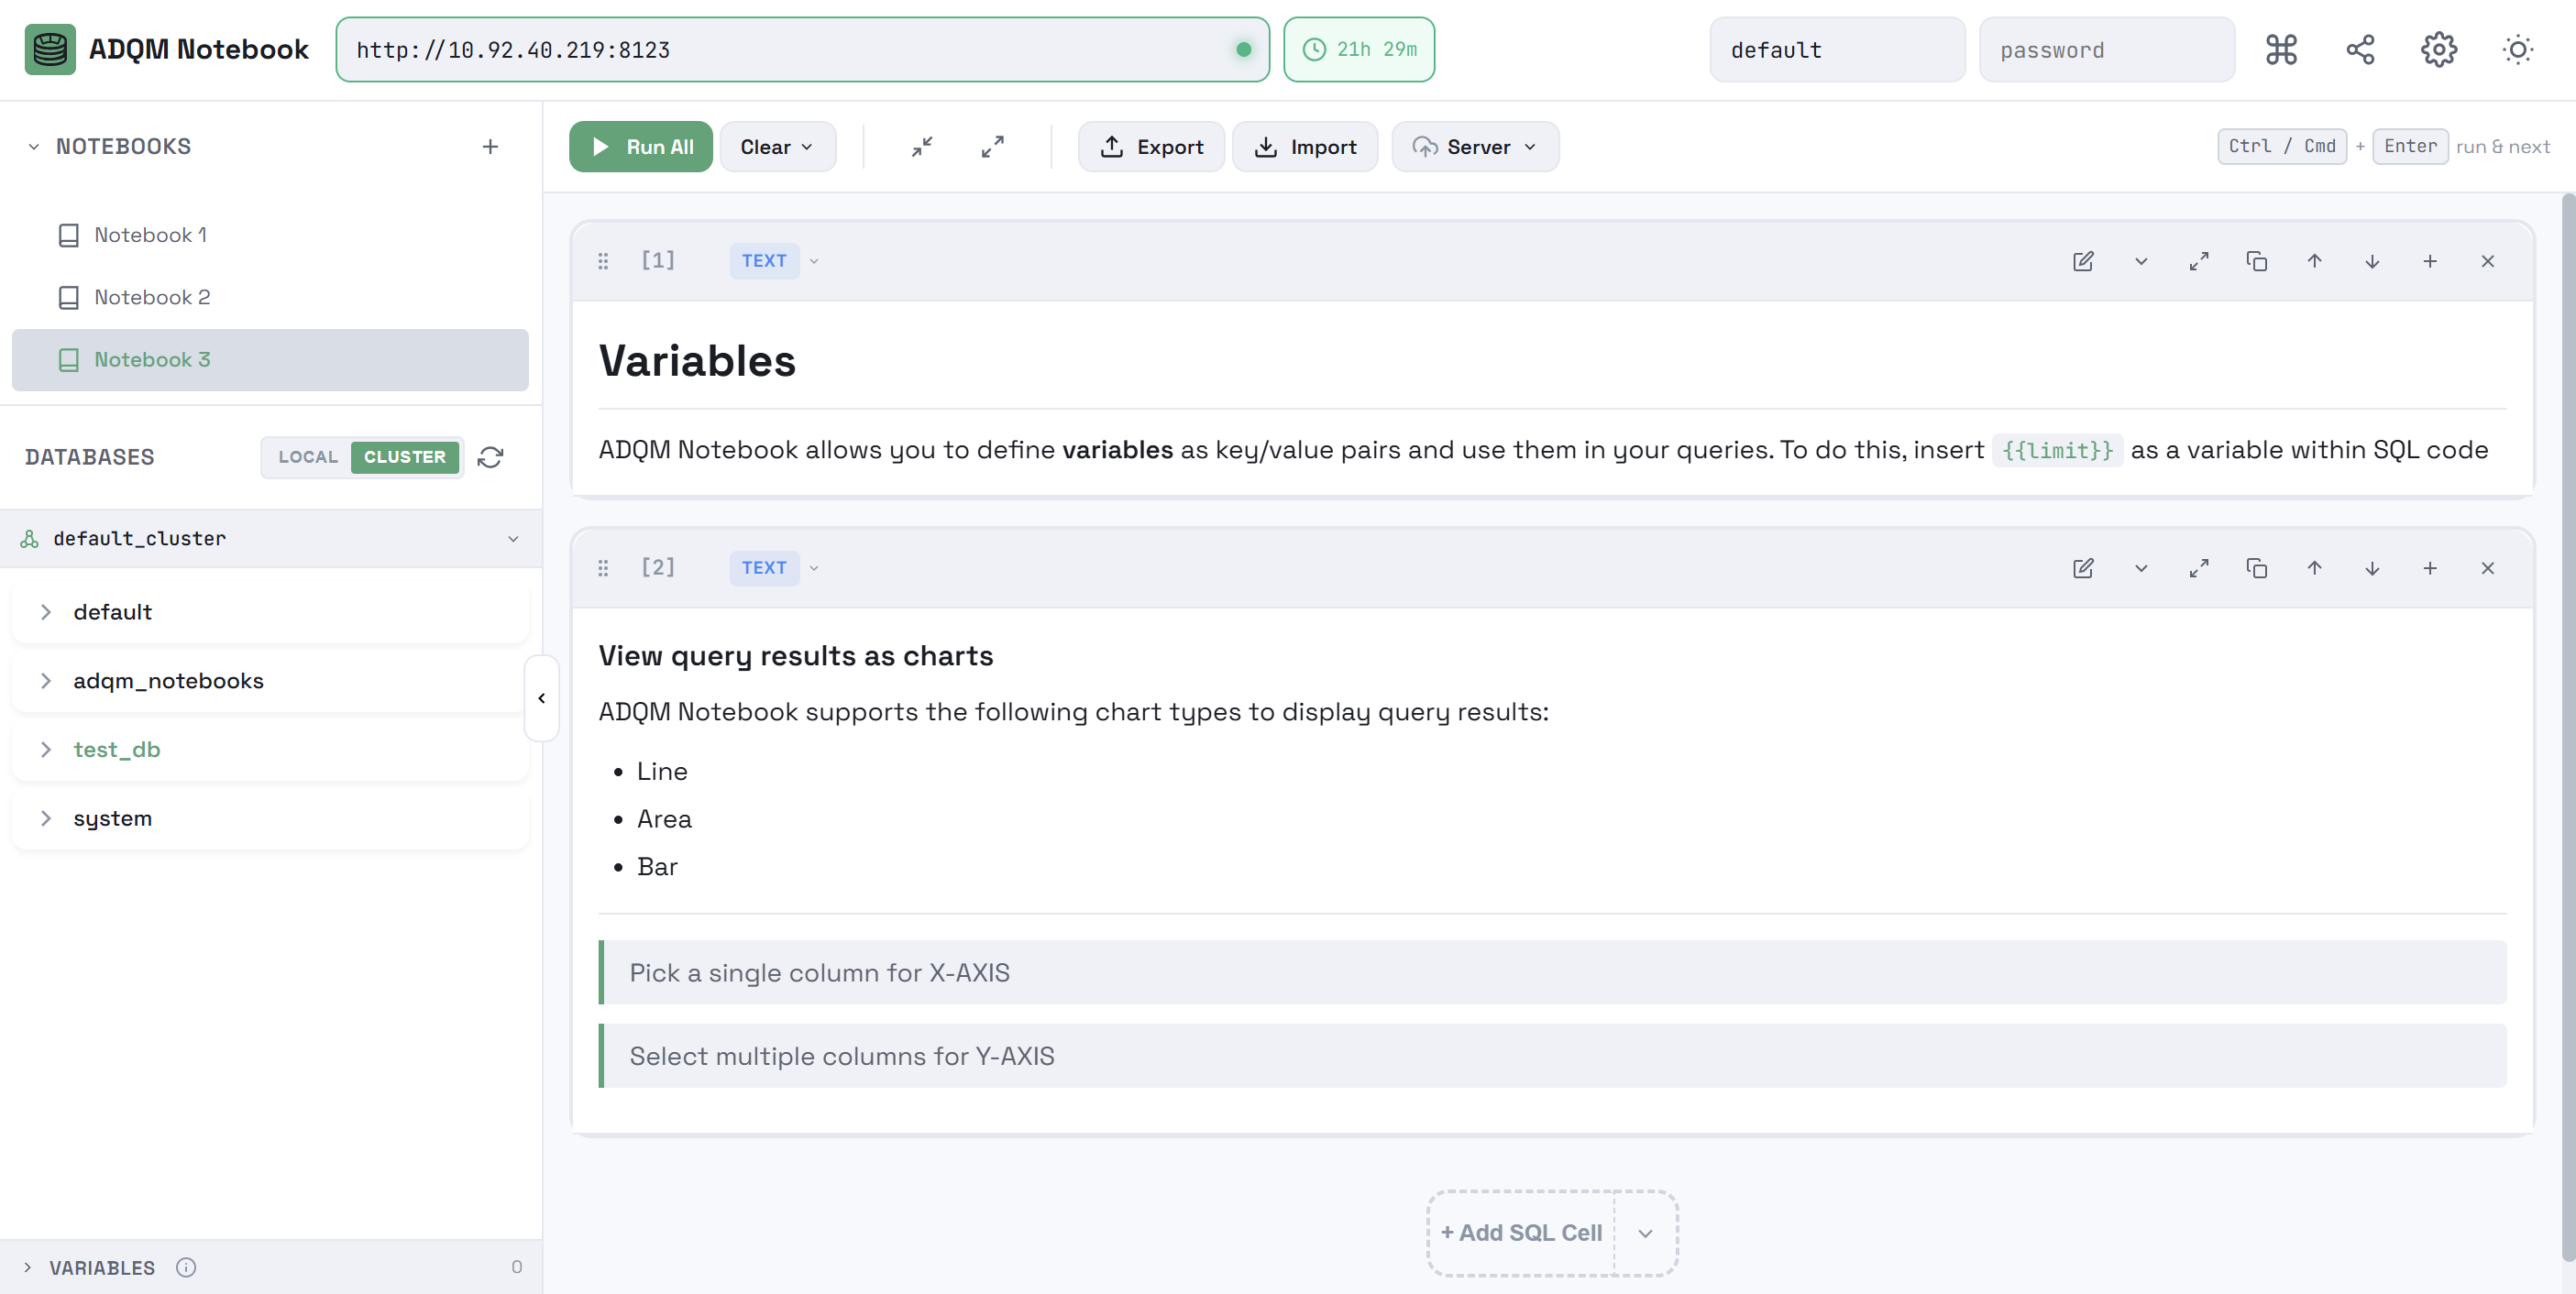Expand the test_db database tree
The width and height of the screenshot is (2576, 1294).
(46, 749)
